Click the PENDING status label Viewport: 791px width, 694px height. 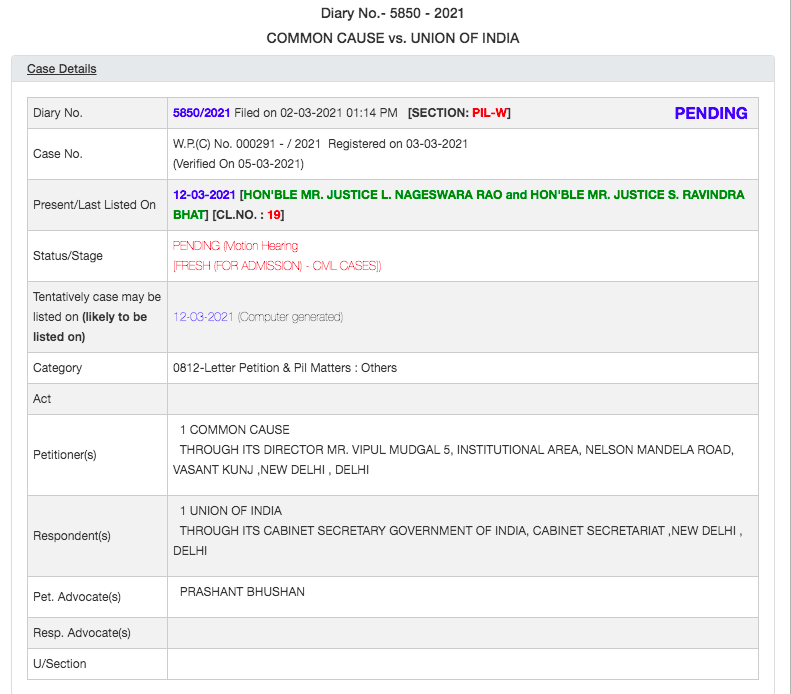point(711,113)
